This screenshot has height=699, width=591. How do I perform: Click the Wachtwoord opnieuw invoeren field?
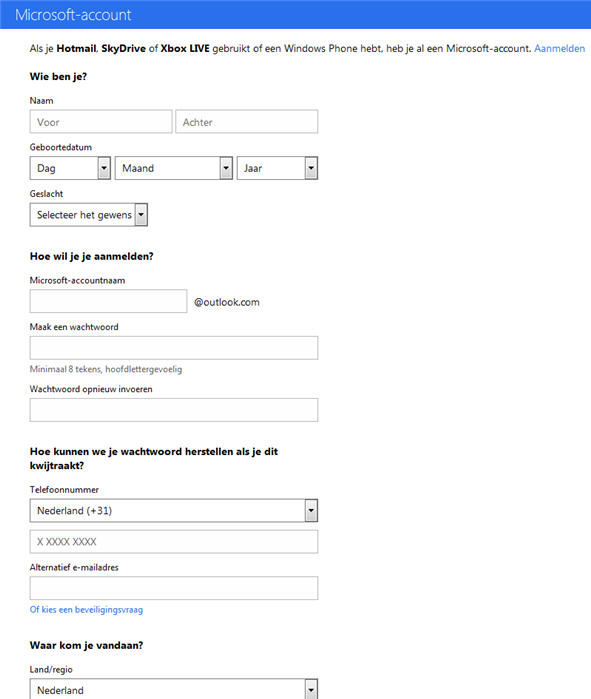pyautogui.click(x=174, y=410)
